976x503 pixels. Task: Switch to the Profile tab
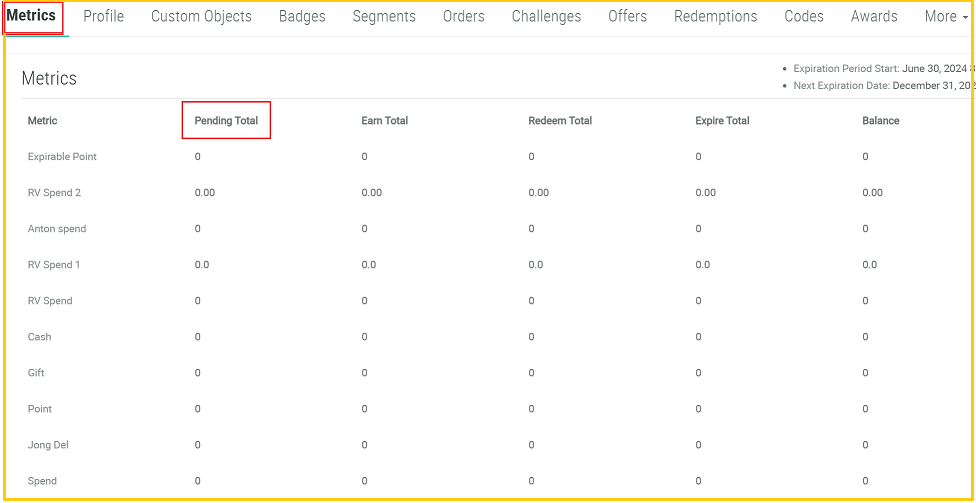103,16
